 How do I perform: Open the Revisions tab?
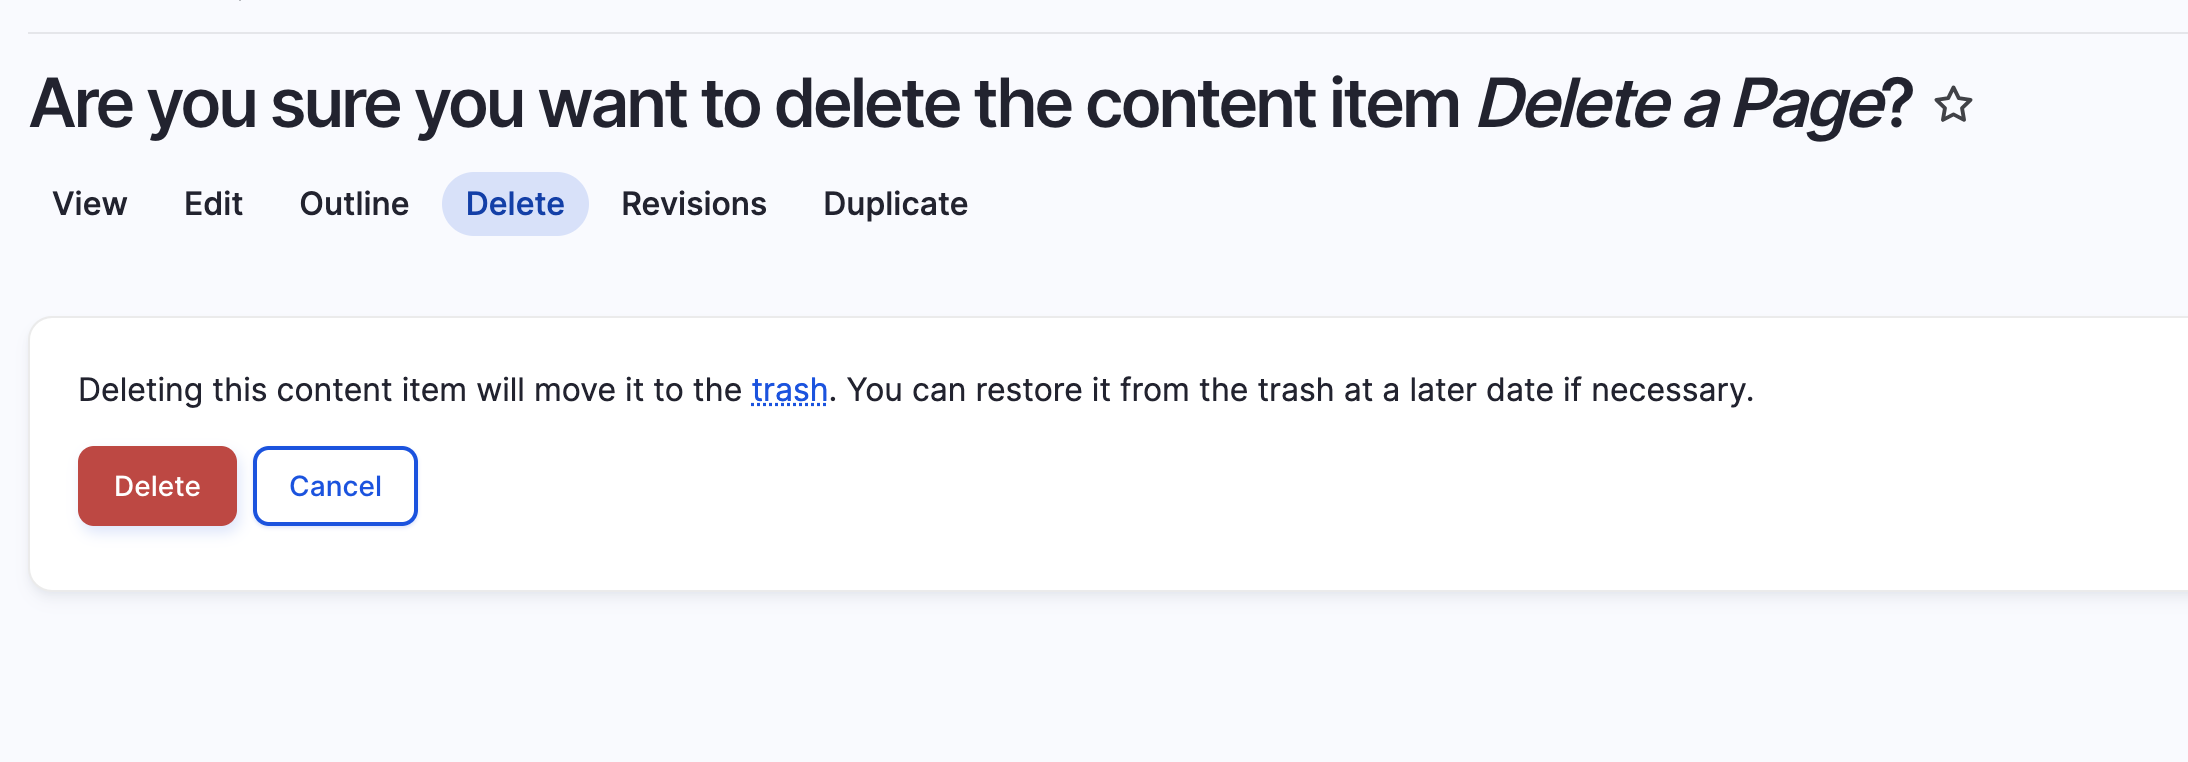click(x=694, y=204)
